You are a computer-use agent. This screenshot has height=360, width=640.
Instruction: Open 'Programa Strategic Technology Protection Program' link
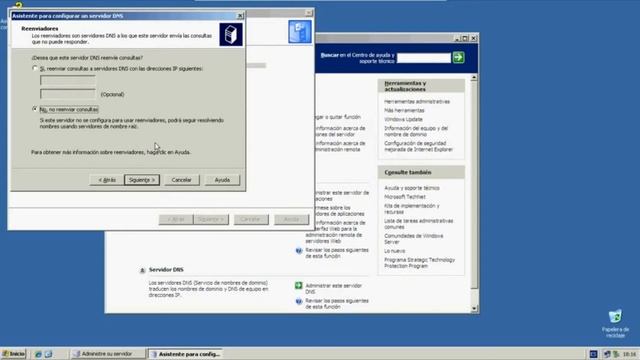(x=419, y=263)
